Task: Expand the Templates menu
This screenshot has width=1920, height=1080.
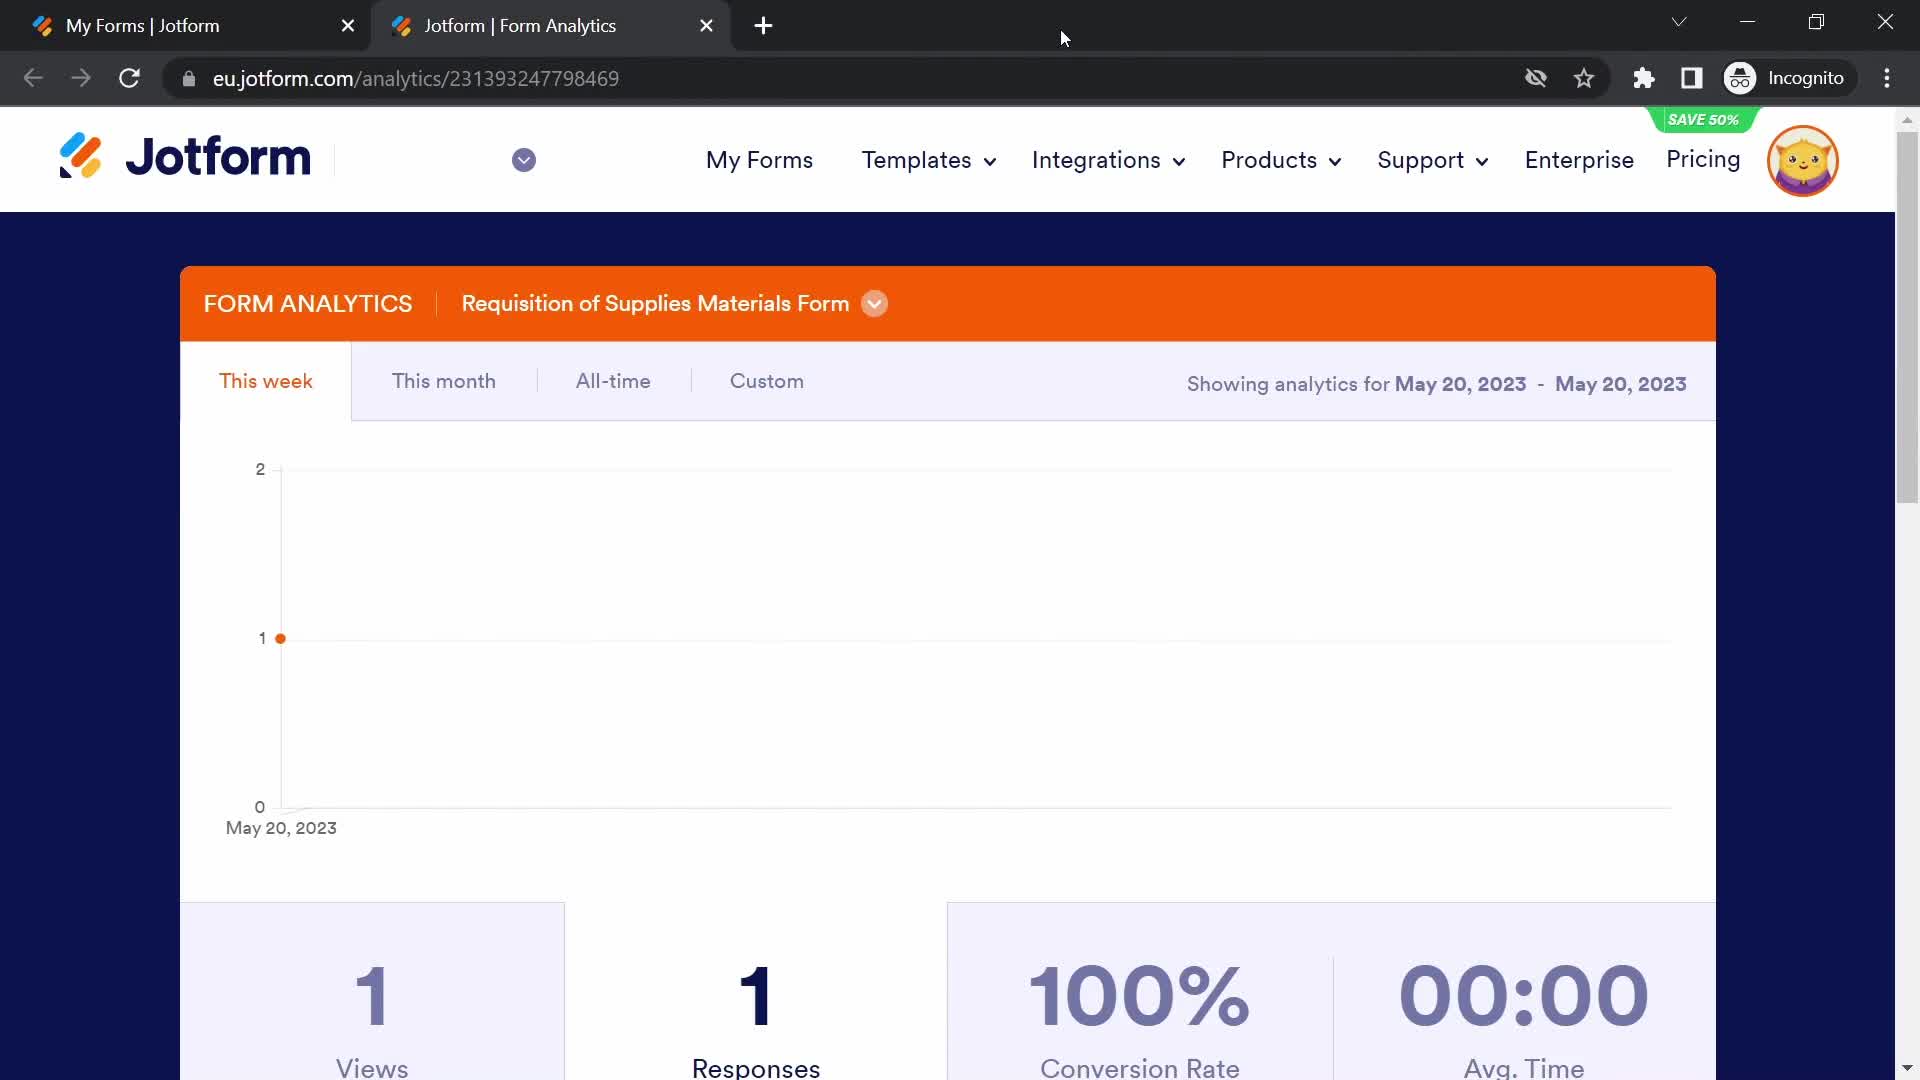Action: coord(929,160)
